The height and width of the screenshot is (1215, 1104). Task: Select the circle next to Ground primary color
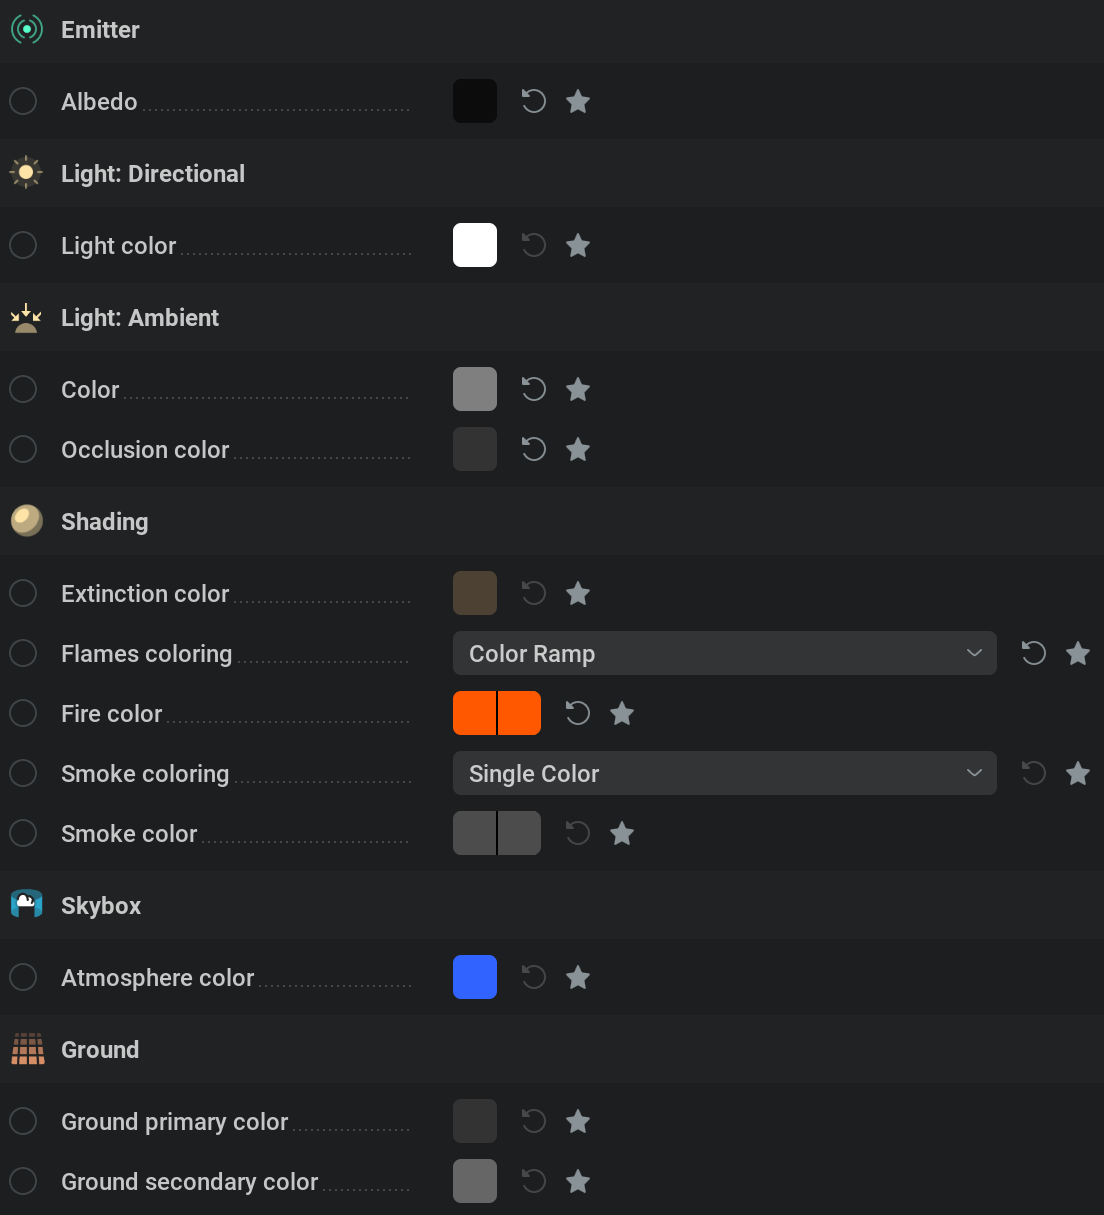23,1121
